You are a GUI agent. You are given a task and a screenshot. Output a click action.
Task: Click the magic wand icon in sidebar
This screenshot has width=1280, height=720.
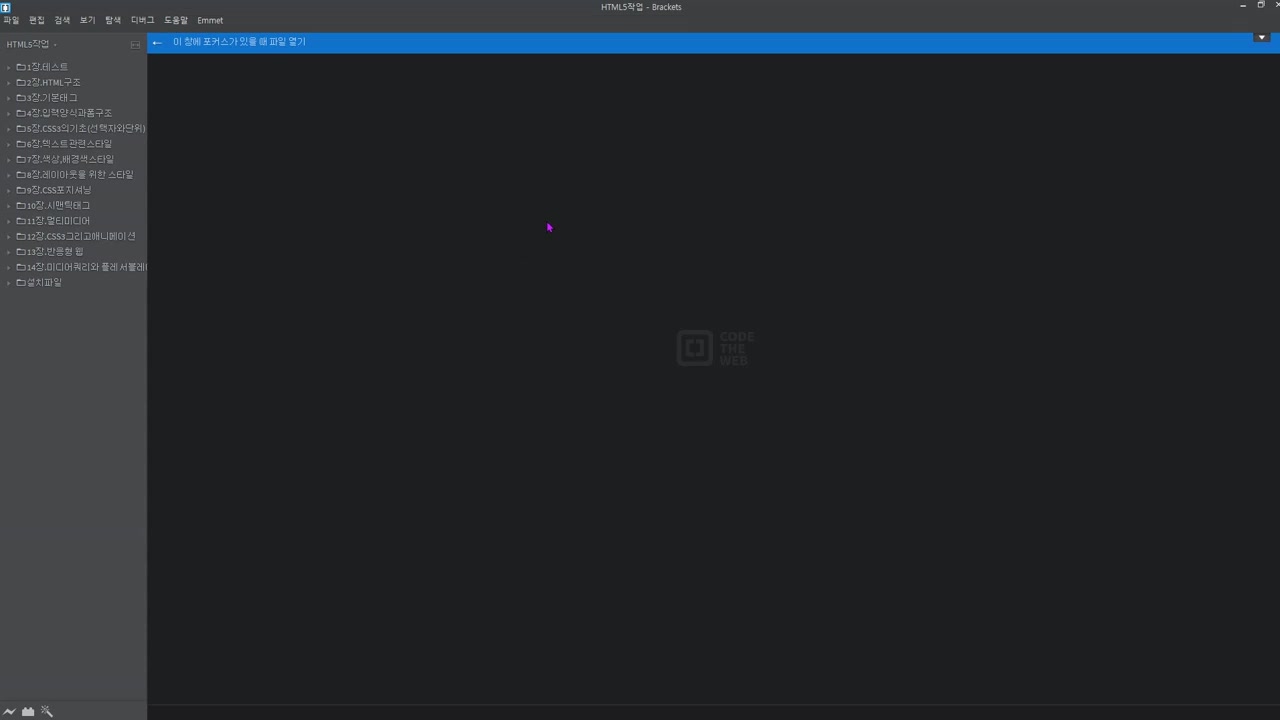pos(47,711)
